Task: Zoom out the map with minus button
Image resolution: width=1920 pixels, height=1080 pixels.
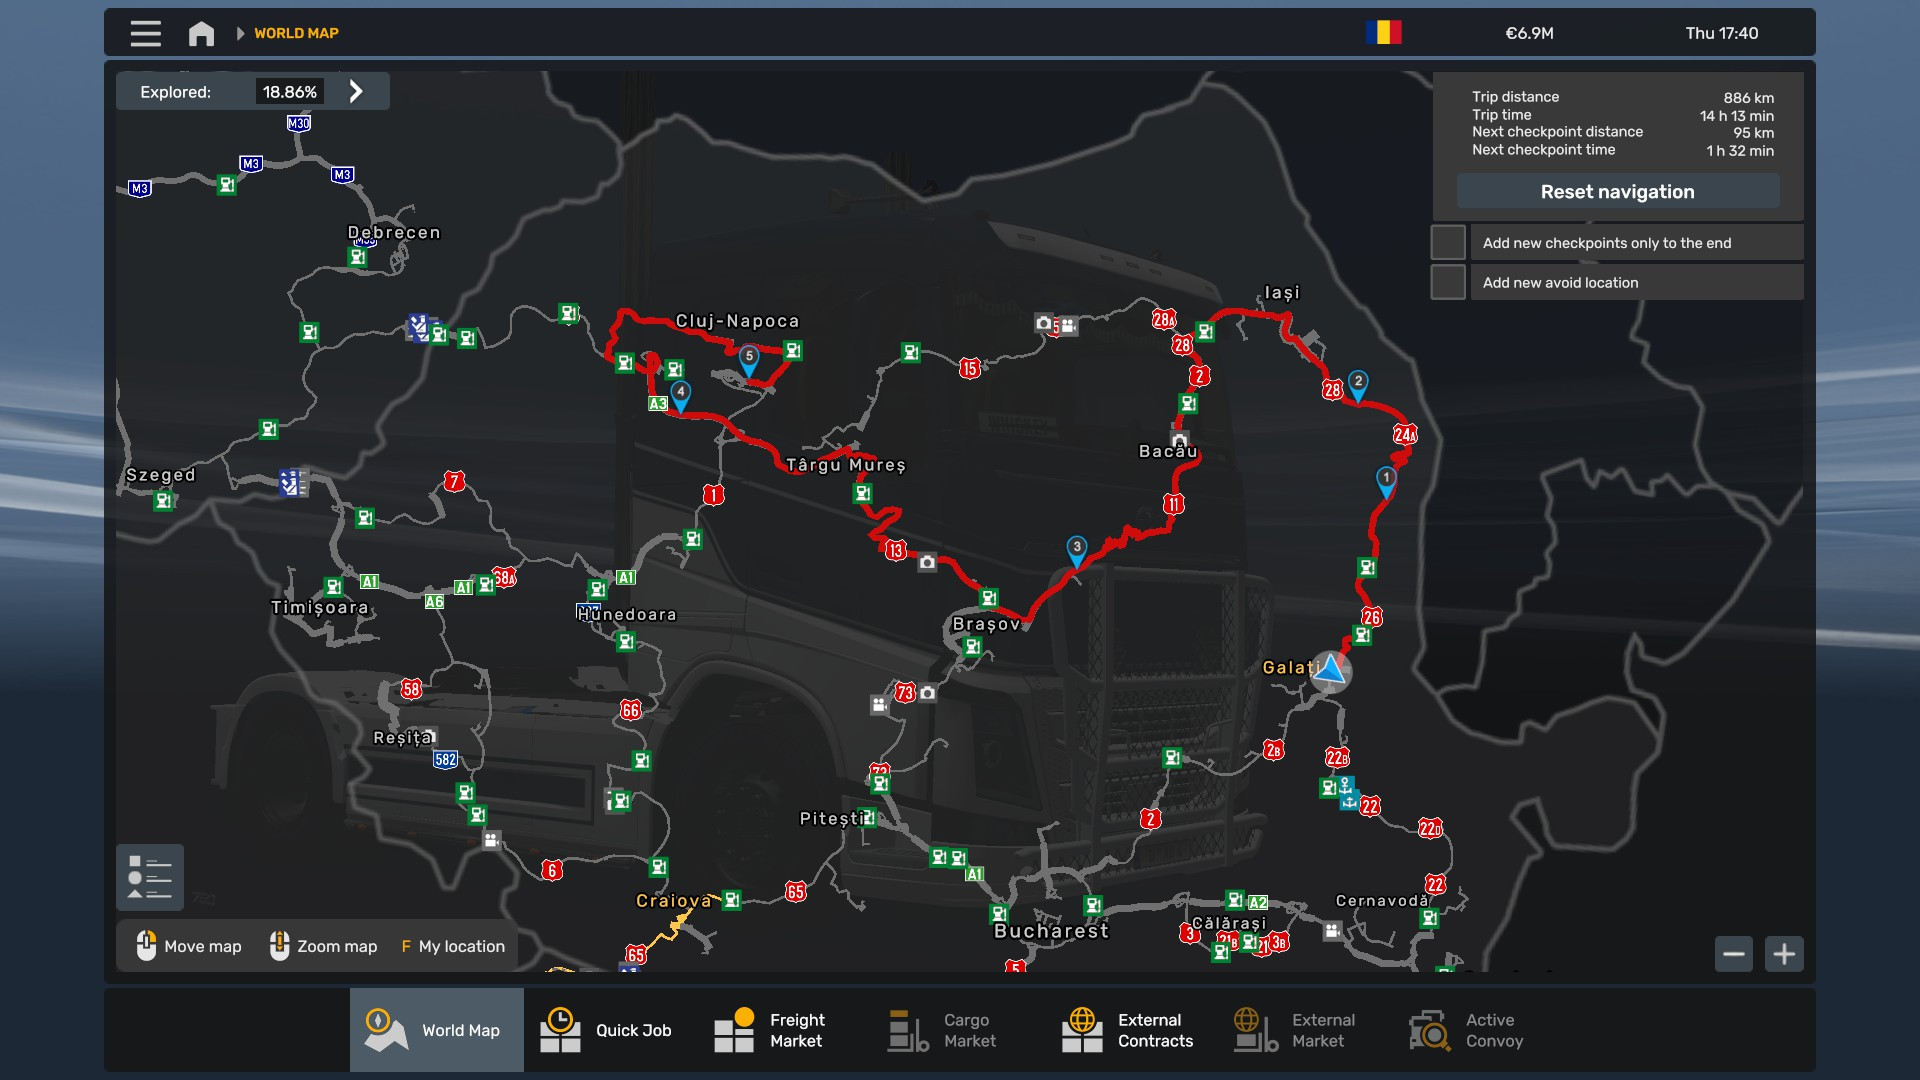Action: point(1734,954)
